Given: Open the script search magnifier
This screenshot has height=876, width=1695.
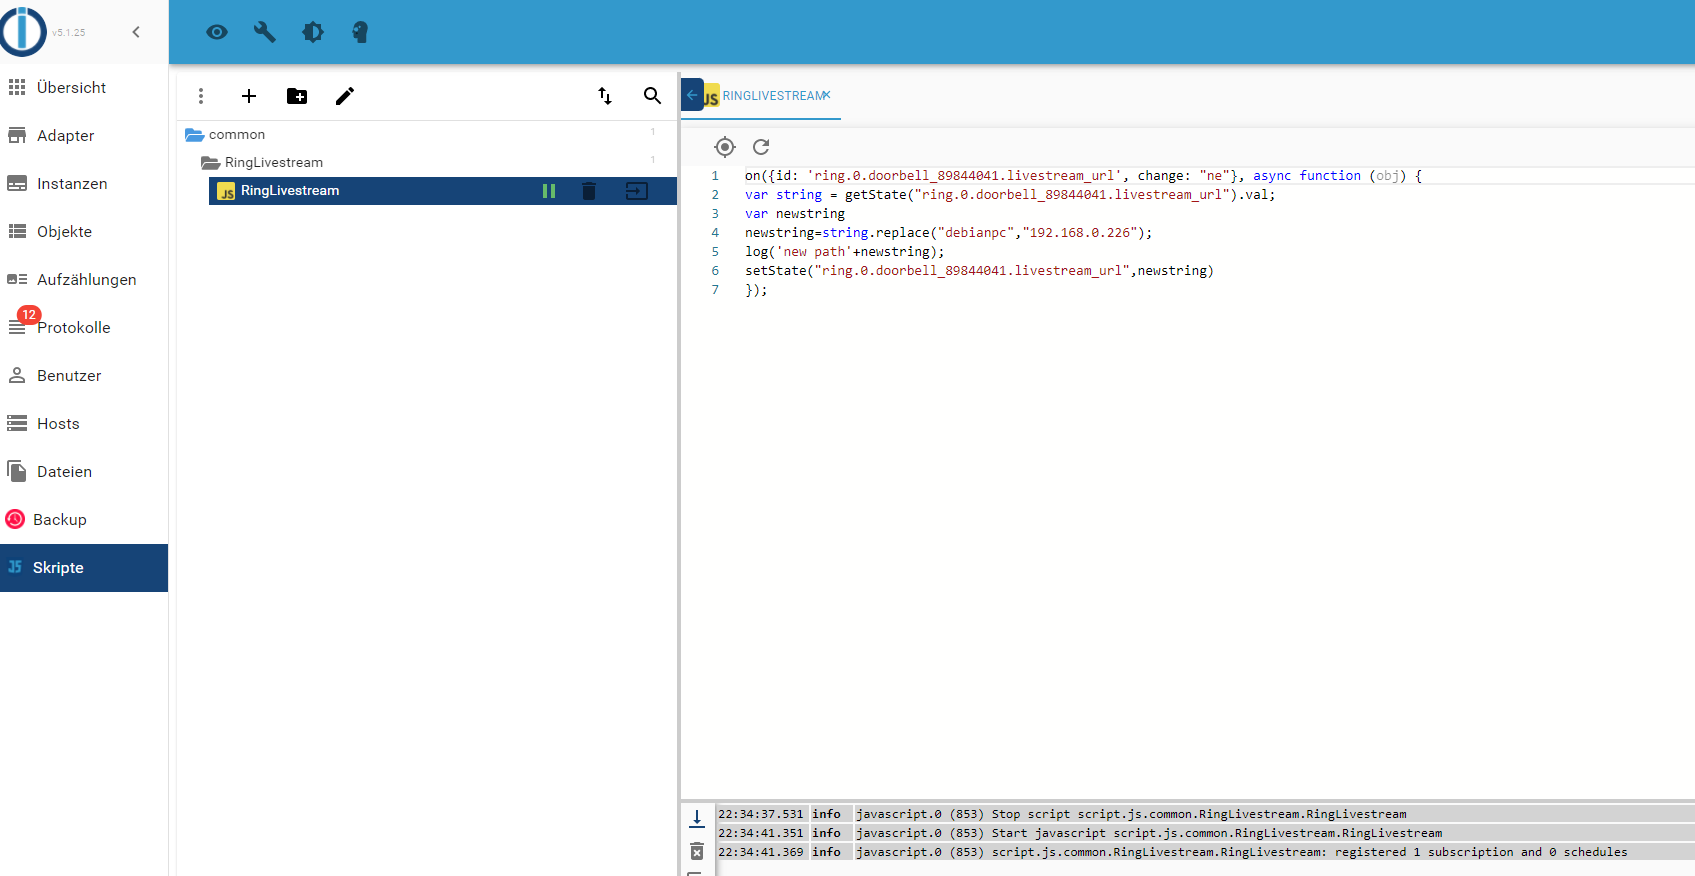Looking at the screenshot, I should point(652,96).
